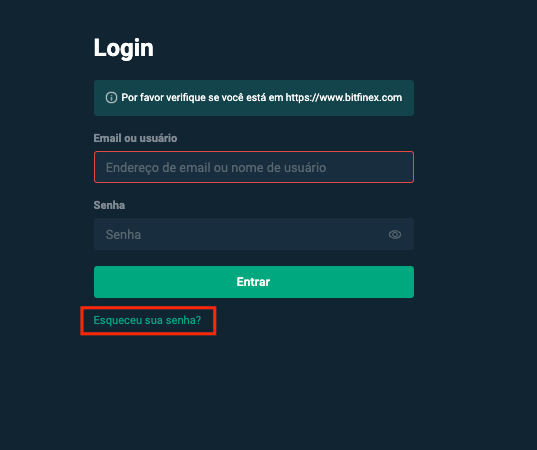Viewport: 537px width, 450px height.
Task: Click the Login heading text
Action: click(x=124, y=48)
